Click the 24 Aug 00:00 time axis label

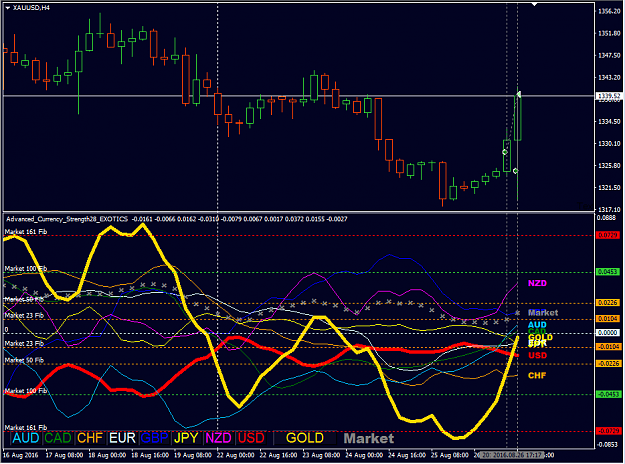point(364,455)
